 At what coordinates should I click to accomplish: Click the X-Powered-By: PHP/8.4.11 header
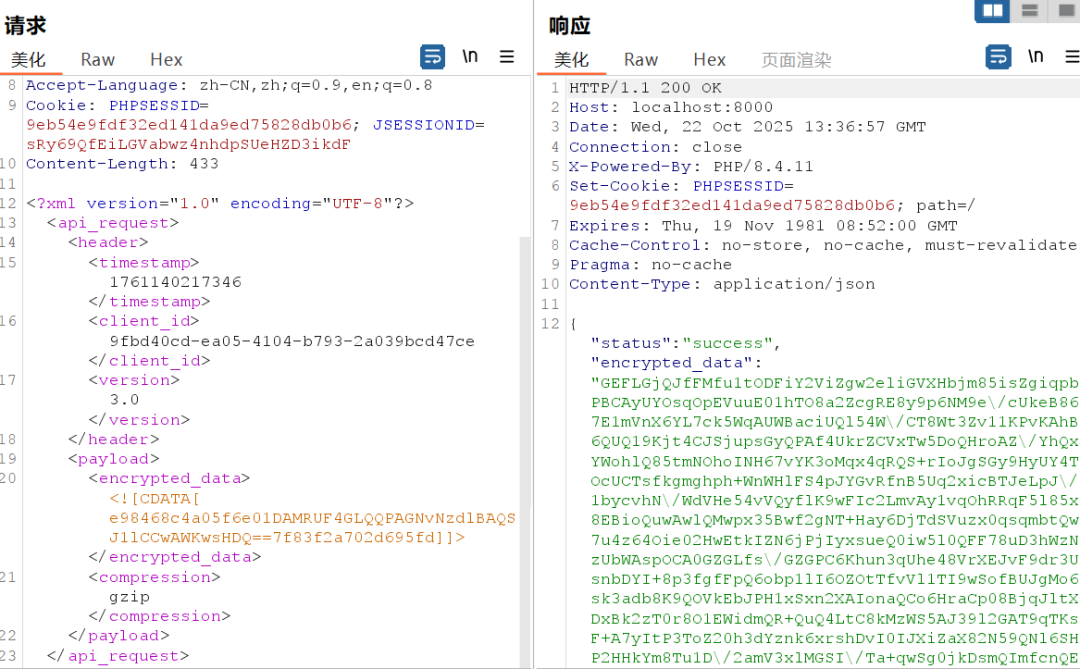[691, 166]
